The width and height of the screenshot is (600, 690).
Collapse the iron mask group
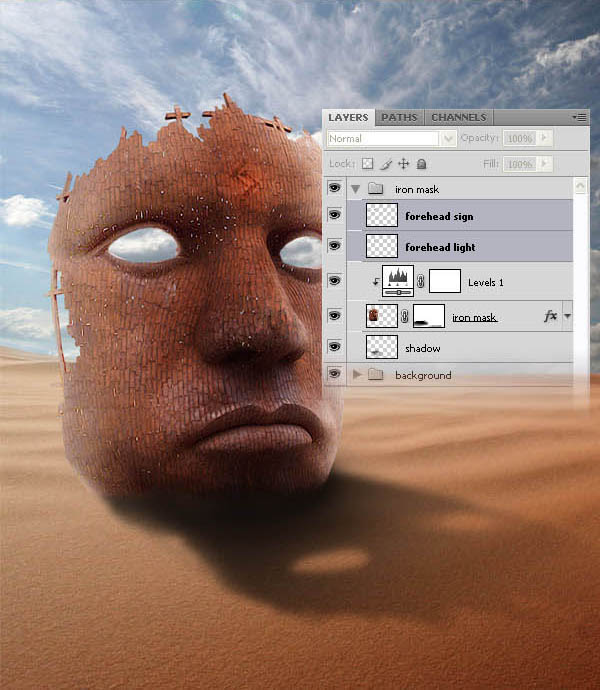click(x=356, y=189)
